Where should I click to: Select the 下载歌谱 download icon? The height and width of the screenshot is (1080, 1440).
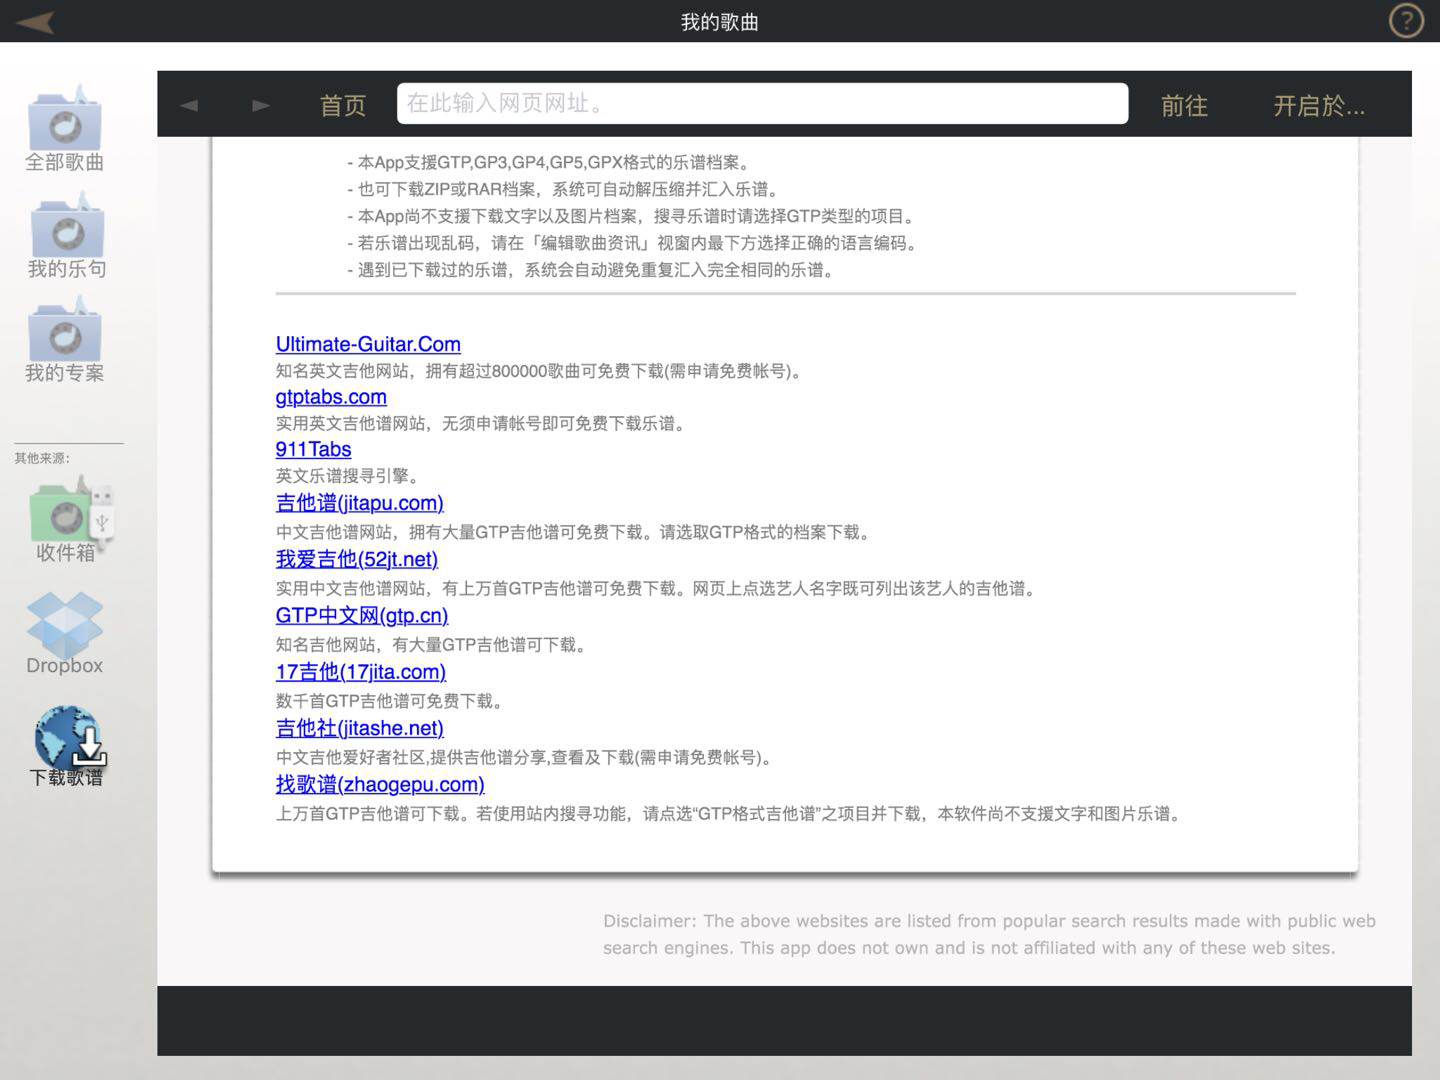(66, 740)
